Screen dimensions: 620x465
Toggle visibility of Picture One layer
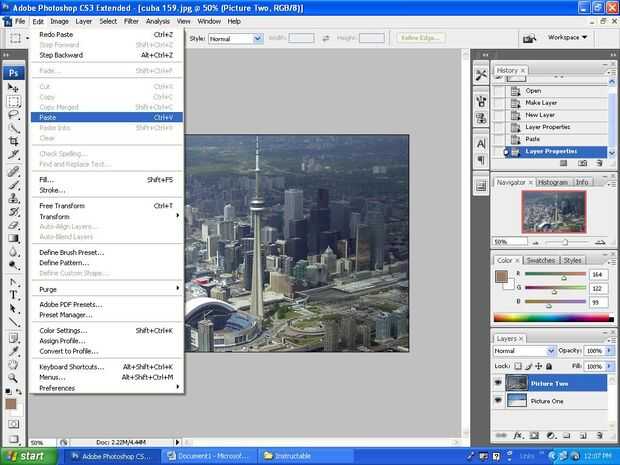498,401
